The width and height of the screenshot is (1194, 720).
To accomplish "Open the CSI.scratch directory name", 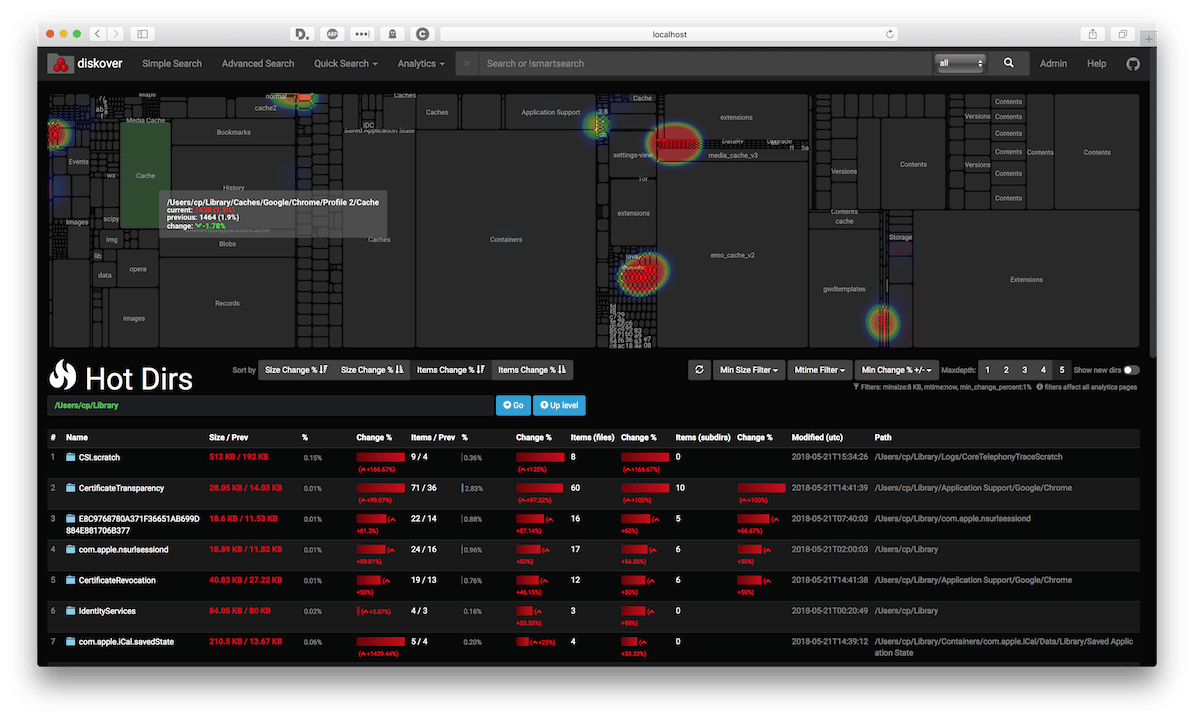I will pyautogui.click(x=99, y=457).
